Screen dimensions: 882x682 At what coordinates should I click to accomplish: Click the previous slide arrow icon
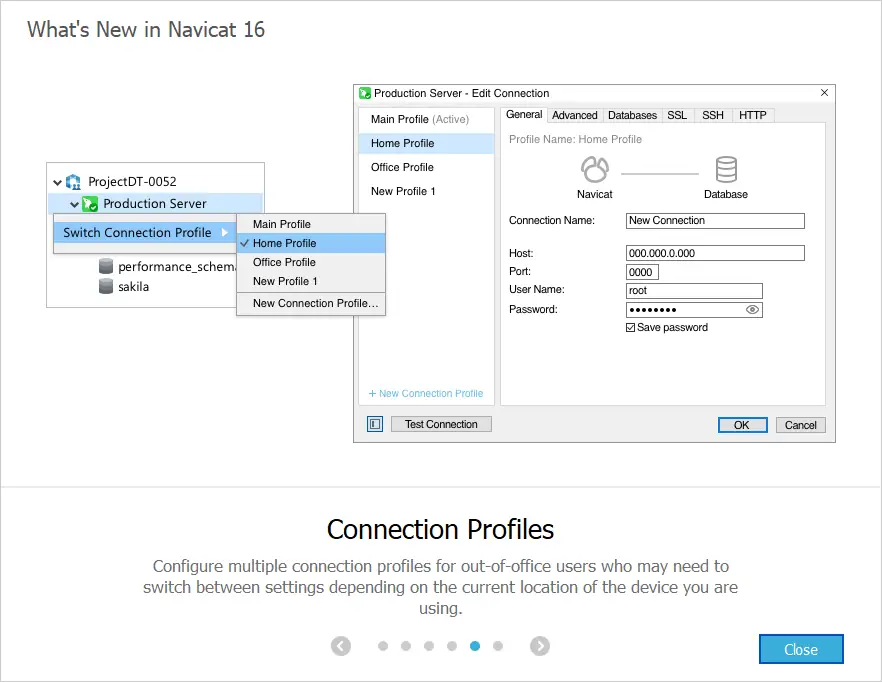point(341,646)
